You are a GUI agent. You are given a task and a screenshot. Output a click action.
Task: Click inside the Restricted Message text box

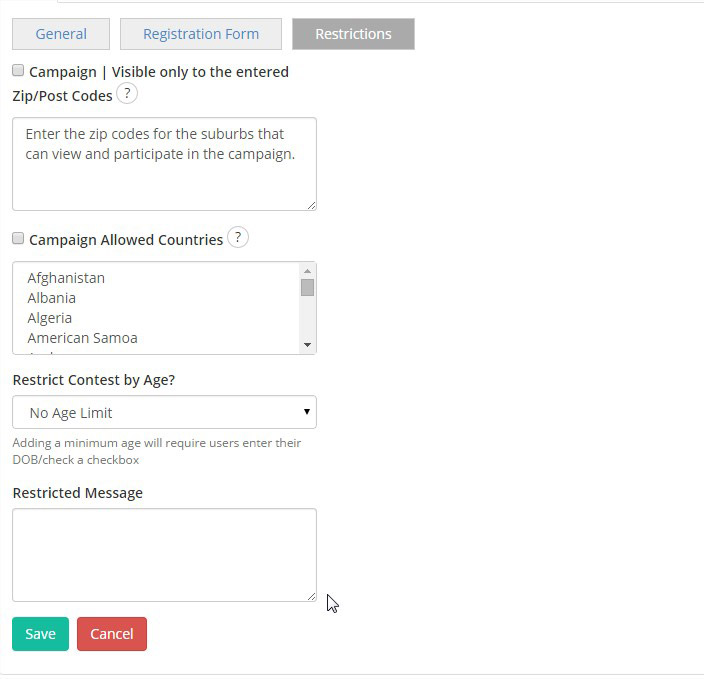pos(164,555)
